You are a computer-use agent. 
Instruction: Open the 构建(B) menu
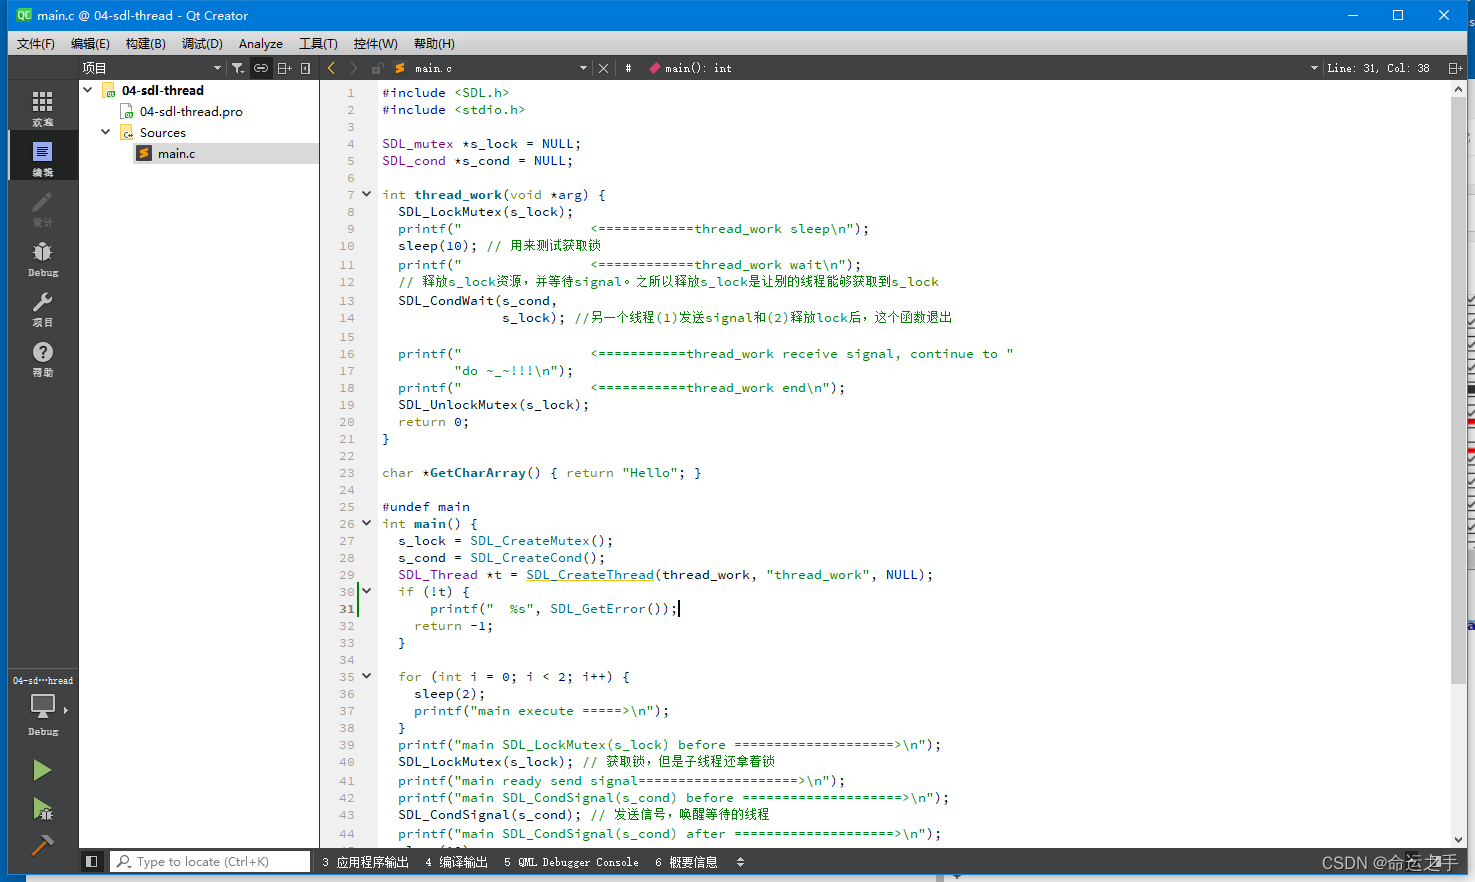tap(146, 43)
